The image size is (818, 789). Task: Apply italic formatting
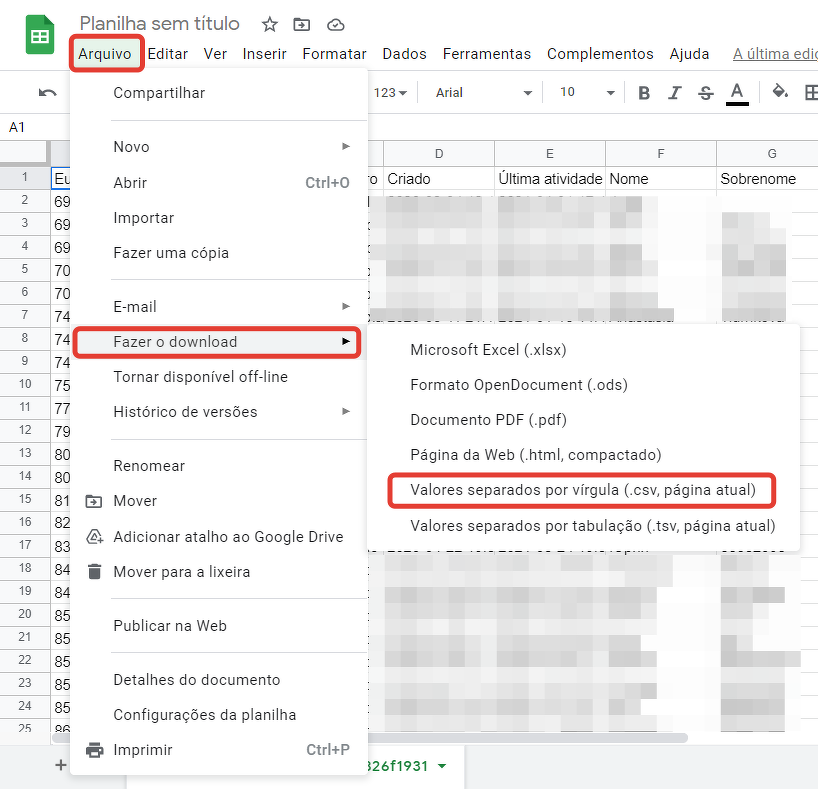pos(675,93)
